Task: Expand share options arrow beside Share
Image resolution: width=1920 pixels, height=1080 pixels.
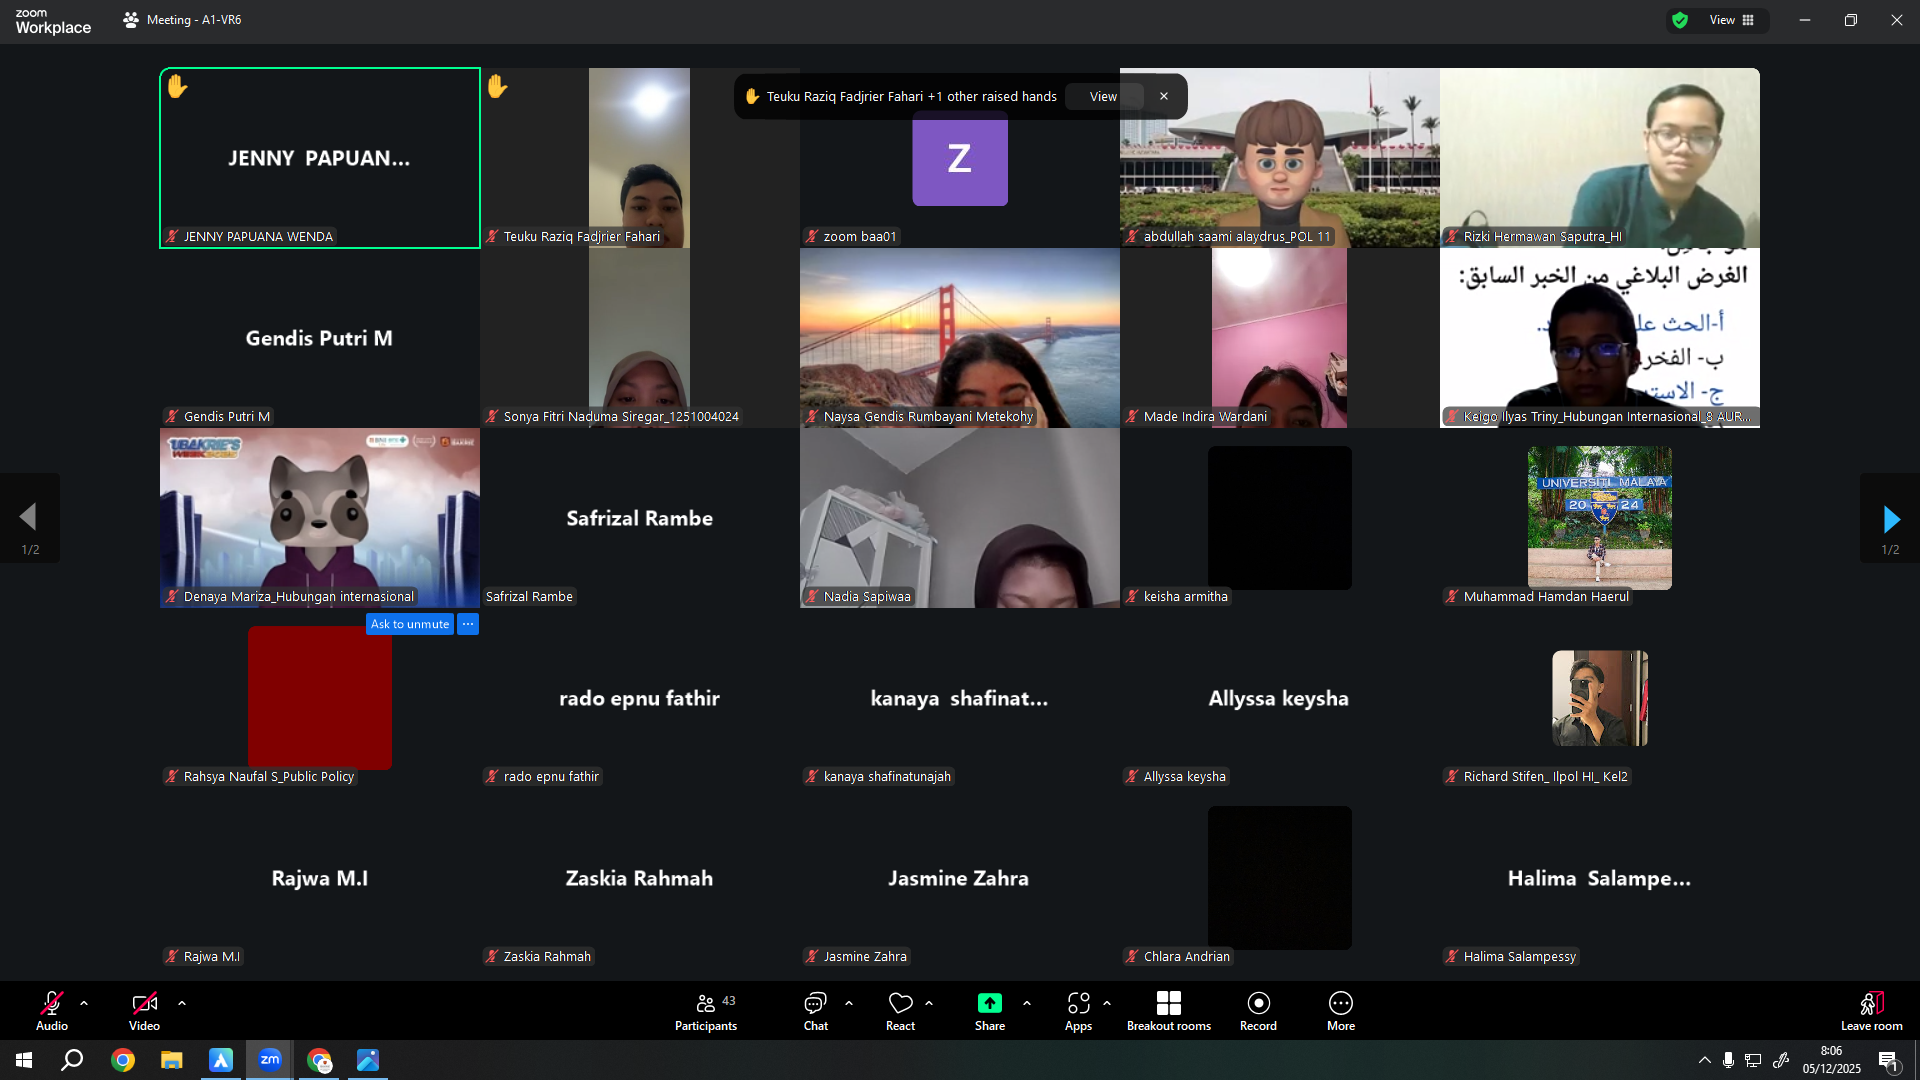Action: point(1027,1003)
